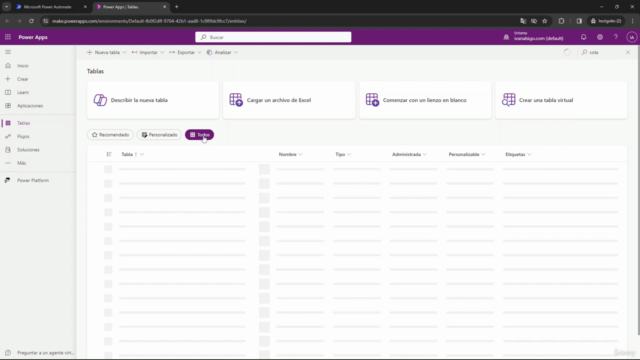Screen dimensions: 640x360
Task: Click the tracking protection eye icon
Action: coord(534,21)
